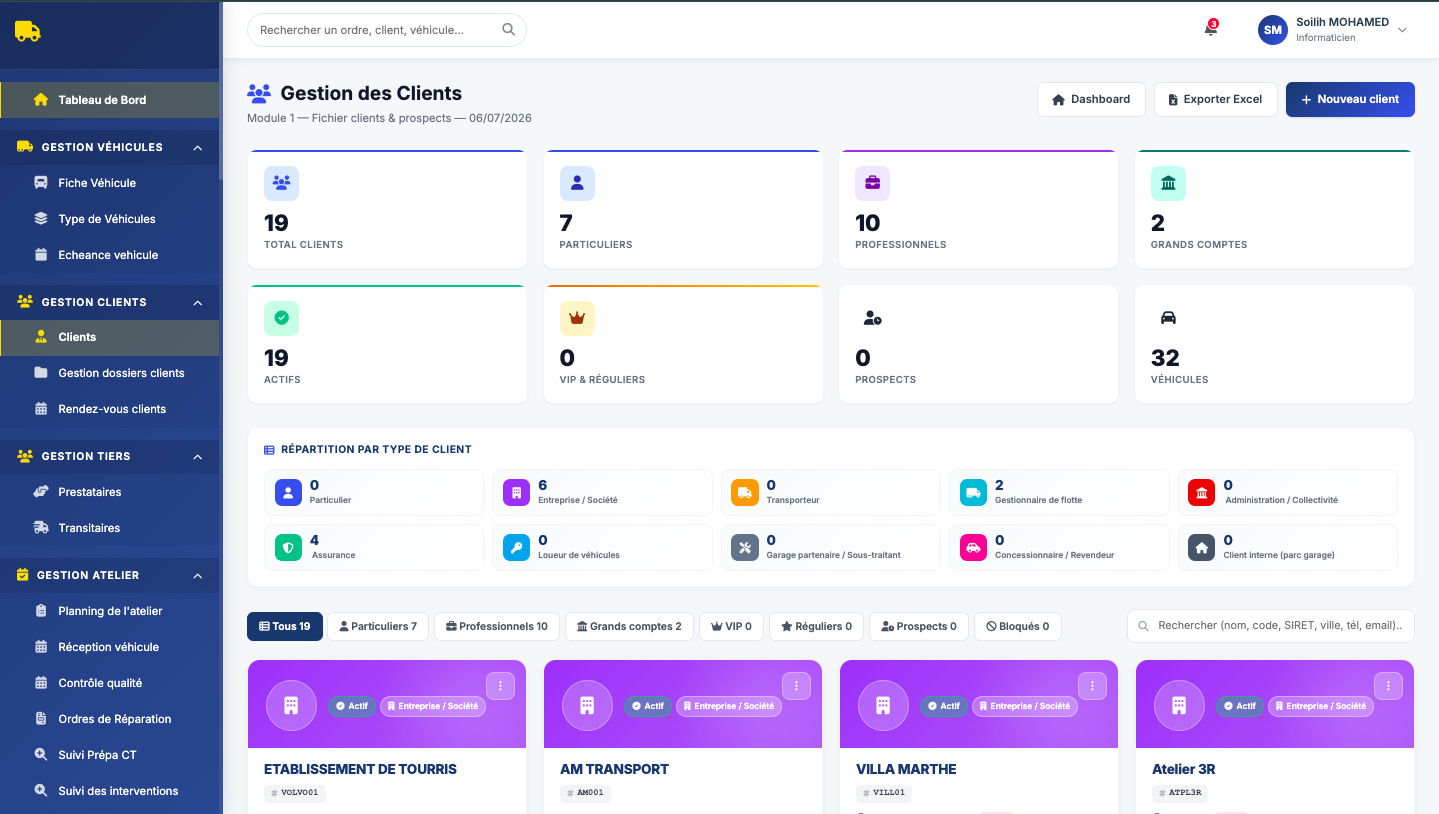
Task: Open Planning de l'atelier in sidebar
Action: pyautogui.click(x=110, y=611)
